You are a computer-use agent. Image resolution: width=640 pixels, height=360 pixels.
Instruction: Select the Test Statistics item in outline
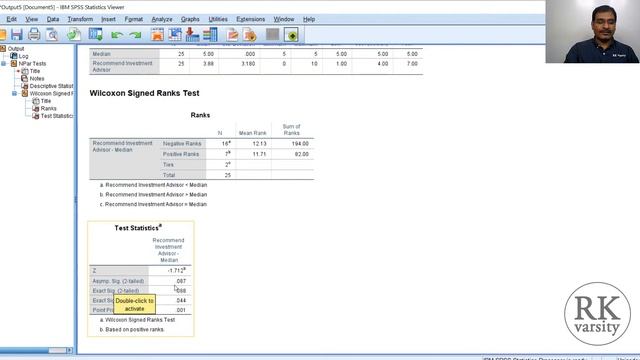click(x=57, y=116)
